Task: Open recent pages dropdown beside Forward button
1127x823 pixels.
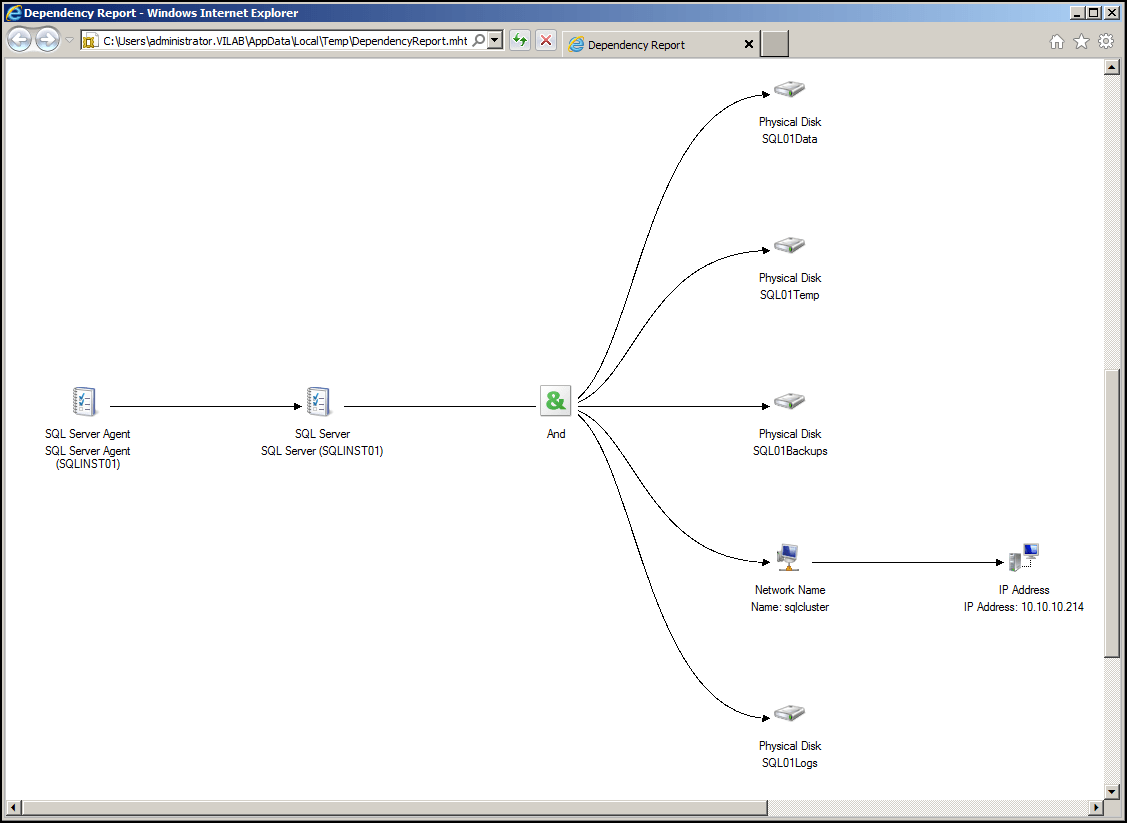Action: tap(70, 40)
